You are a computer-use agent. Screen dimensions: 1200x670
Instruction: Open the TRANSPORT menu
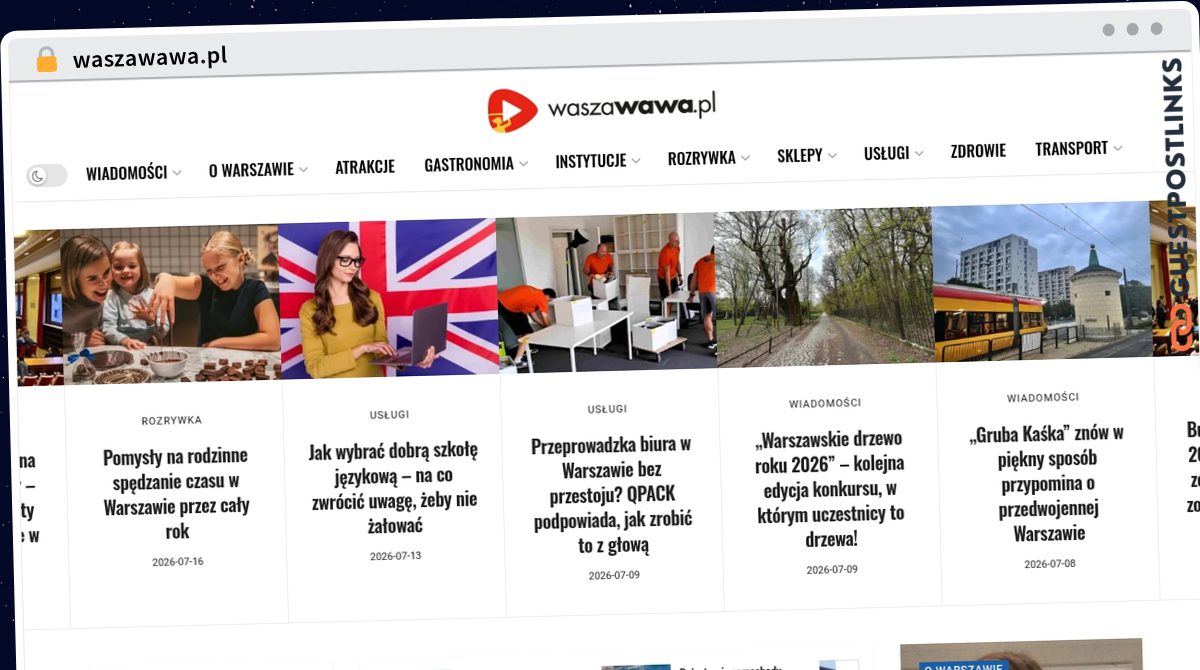[1071, 148]
